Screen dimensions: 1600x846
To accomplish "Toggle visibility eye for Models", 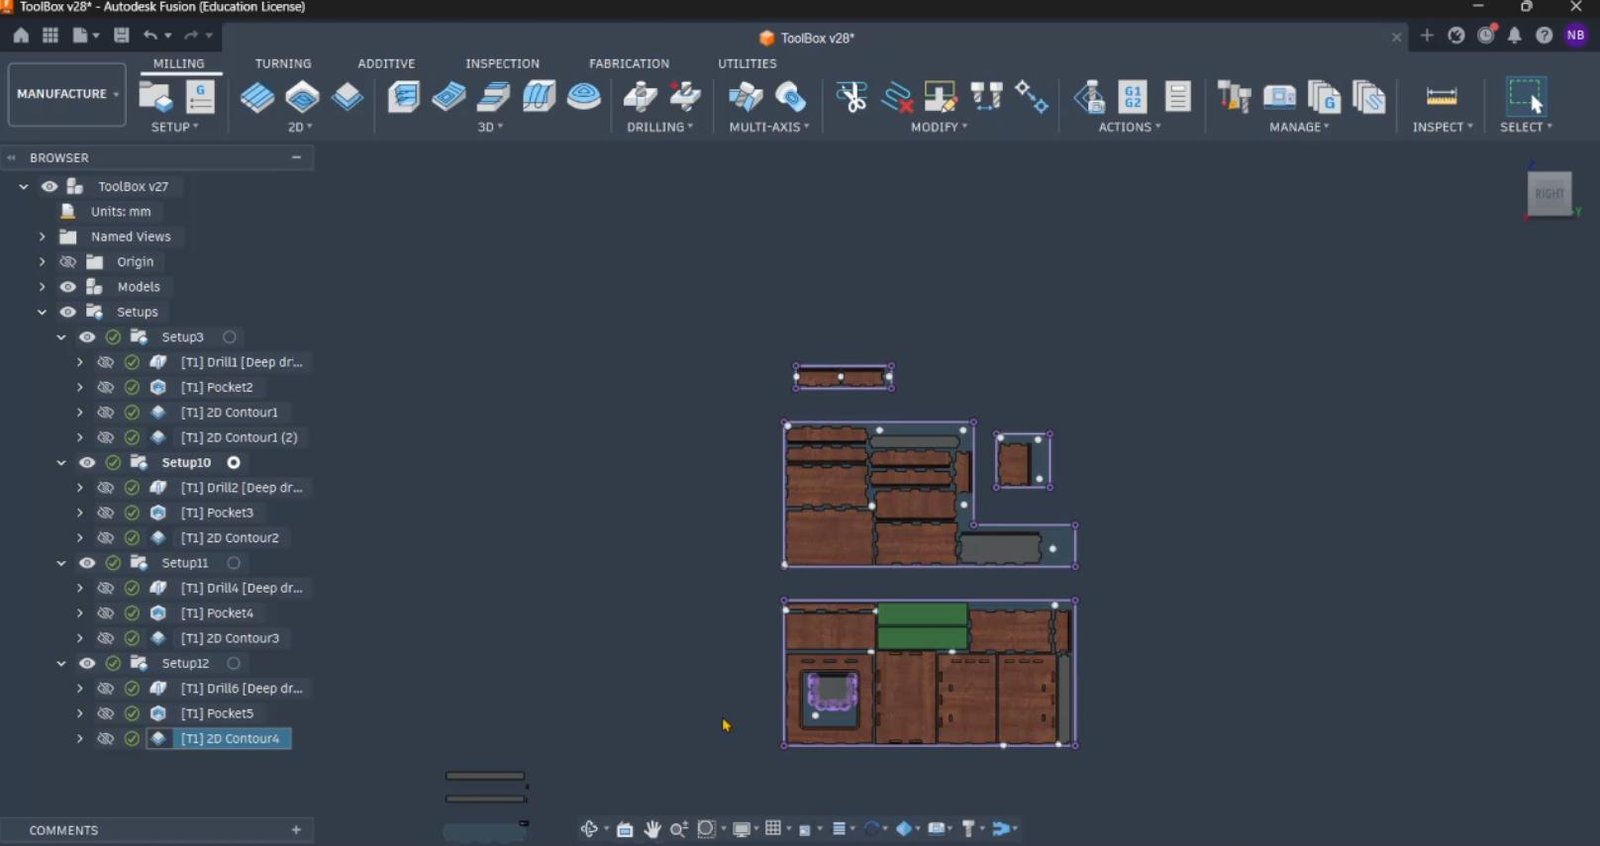I will click(68, 287).
